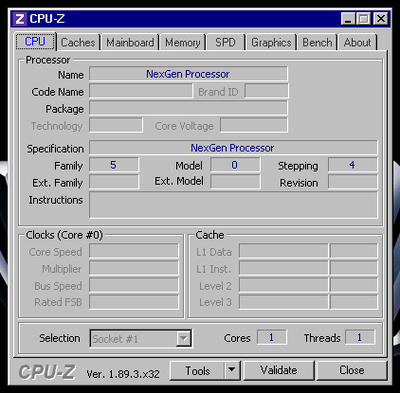Click the empty Instructions field

coord(233,205)
